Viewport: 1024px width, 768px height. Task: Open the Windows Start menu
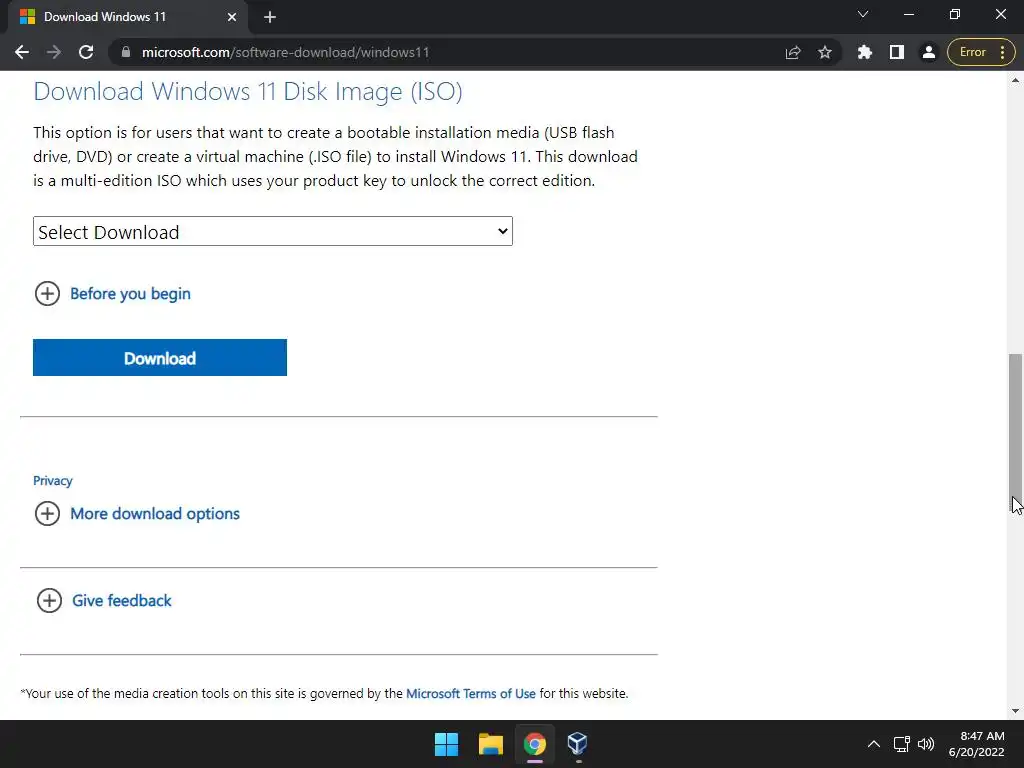click(x=447, y=744)
